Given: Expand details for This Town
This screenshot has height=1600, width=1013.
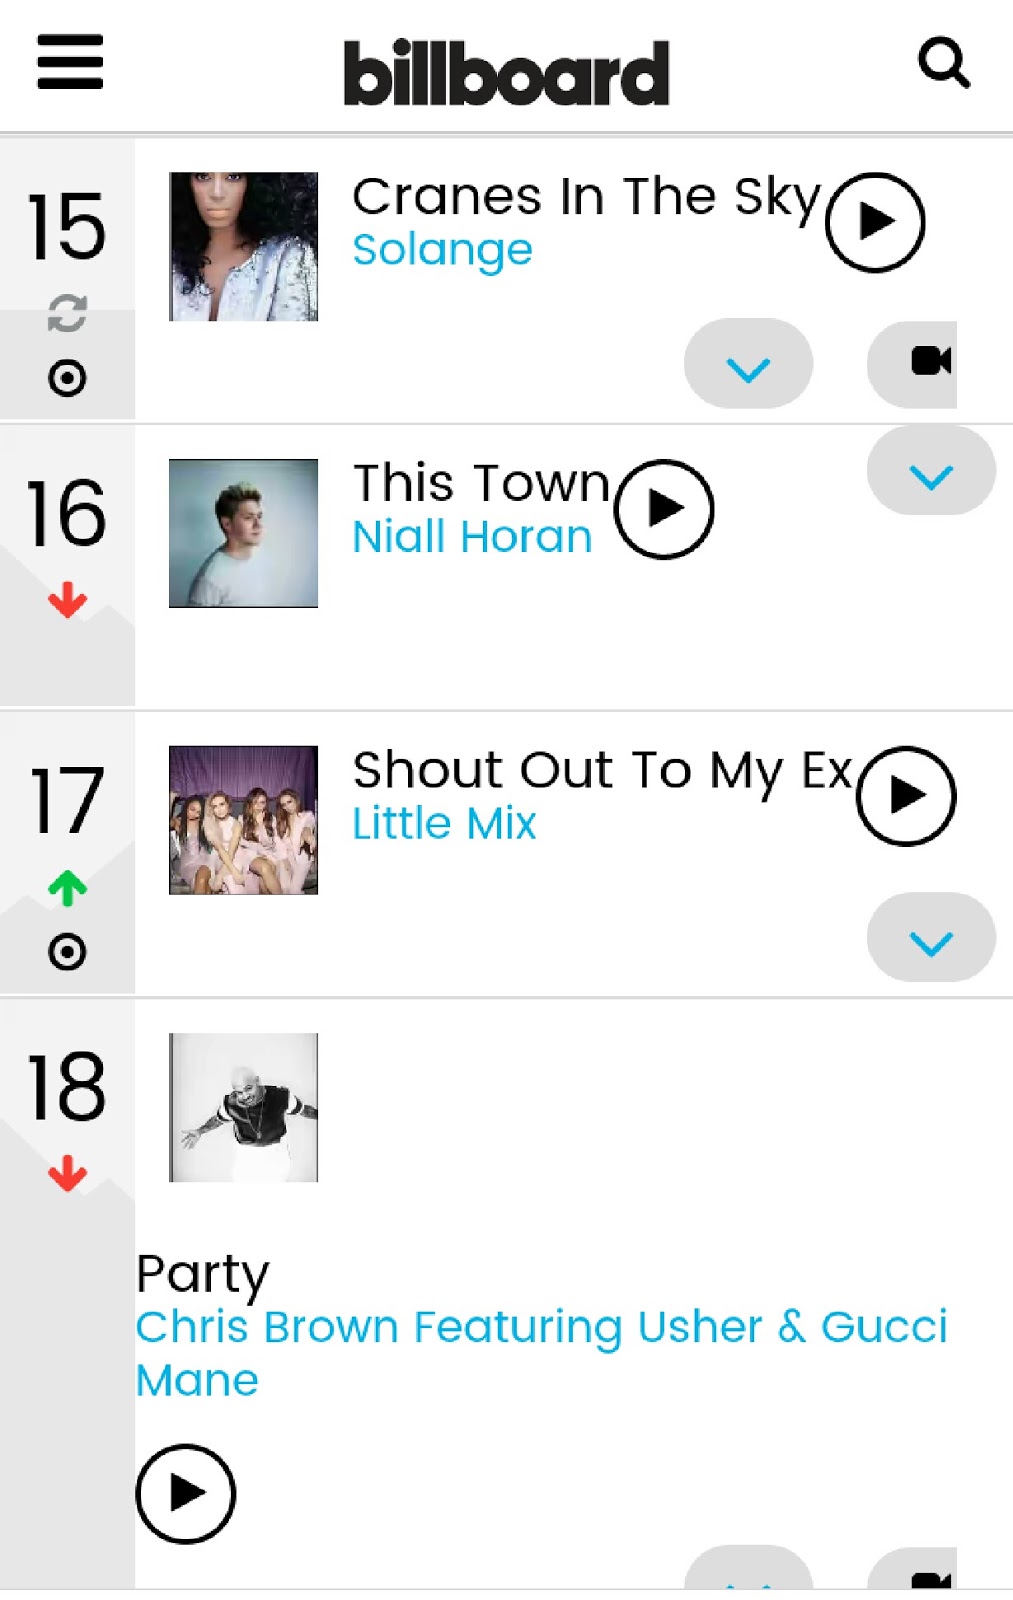Looking at the screenshot, I should [929, 478].
